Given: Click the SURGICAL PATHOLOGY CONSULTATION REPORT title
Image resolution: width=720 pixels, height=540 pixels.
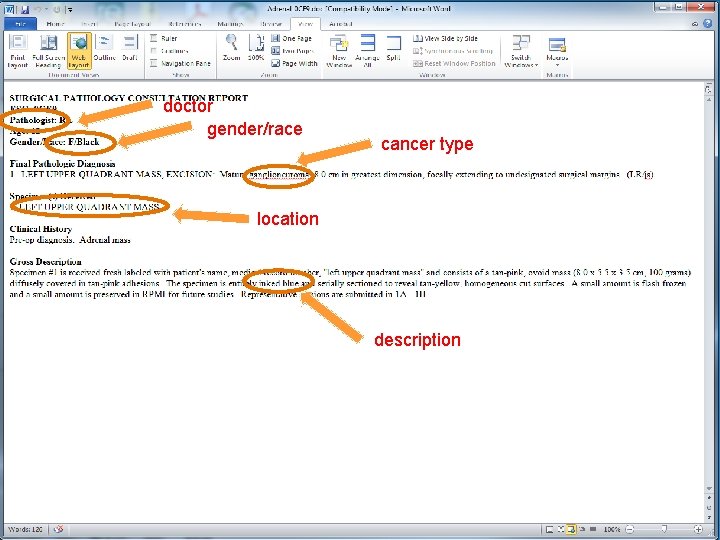Looking at the screenshot, I should pos(129,98).
